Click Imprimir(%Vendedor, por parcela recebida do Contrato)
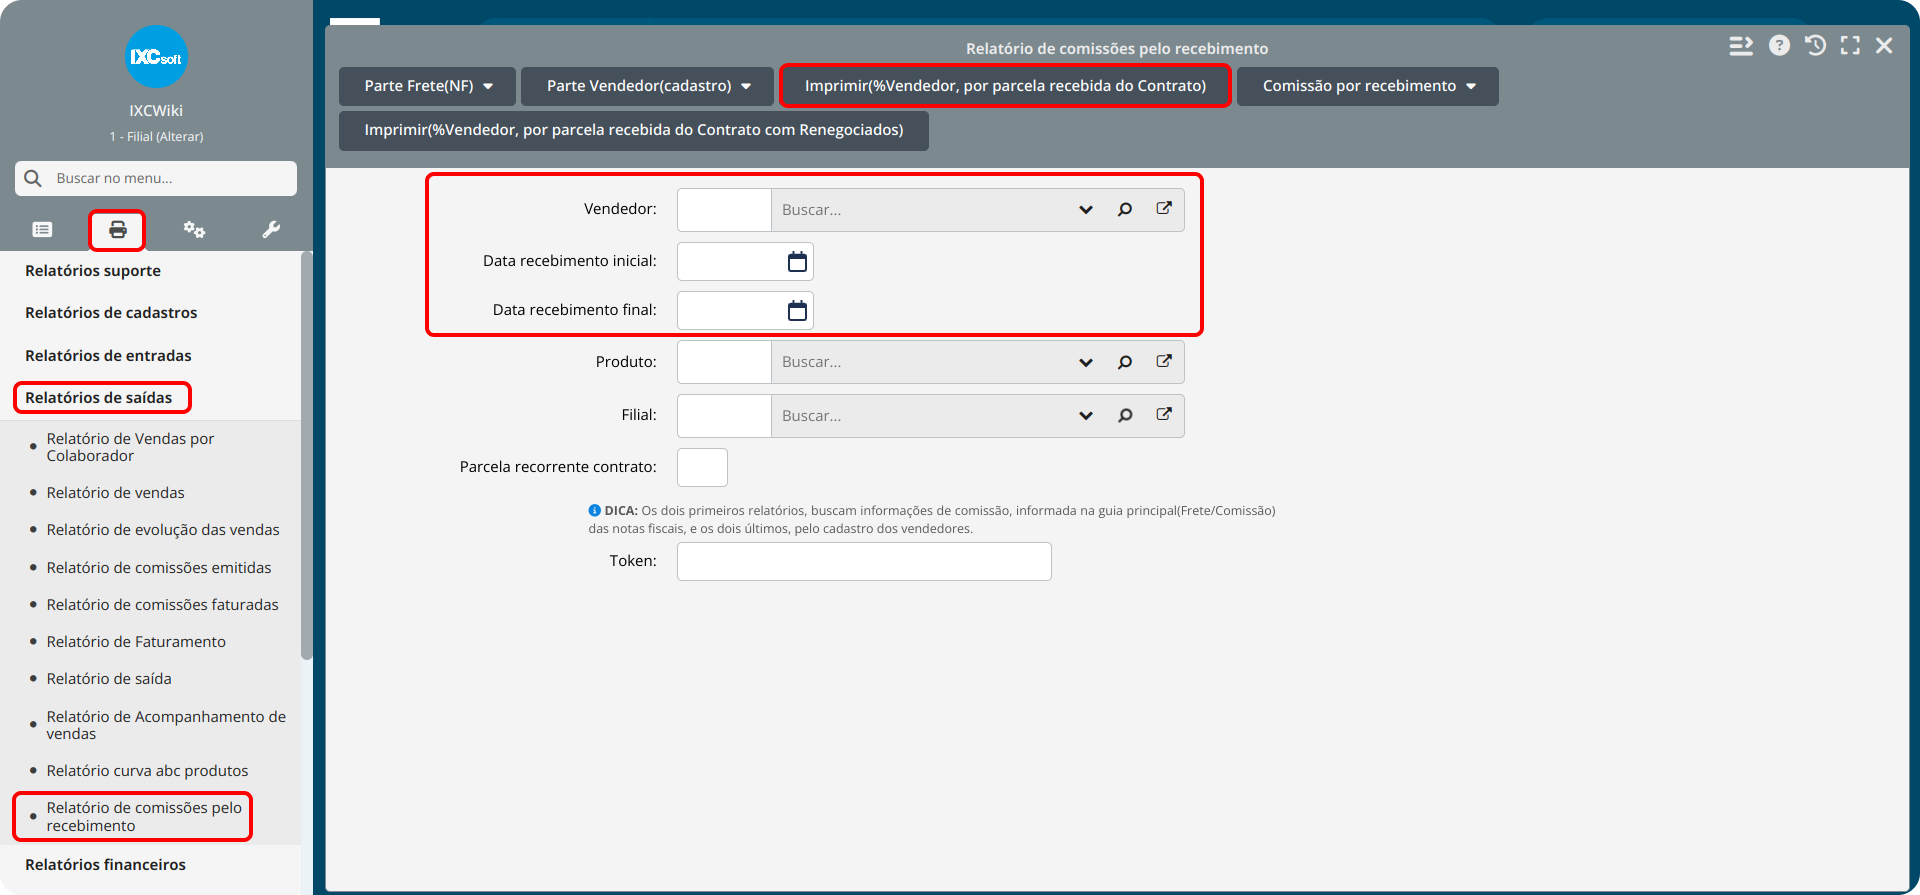This screenshot has width=1920, height=895. pyautogui.click(x=1005, y=86)
